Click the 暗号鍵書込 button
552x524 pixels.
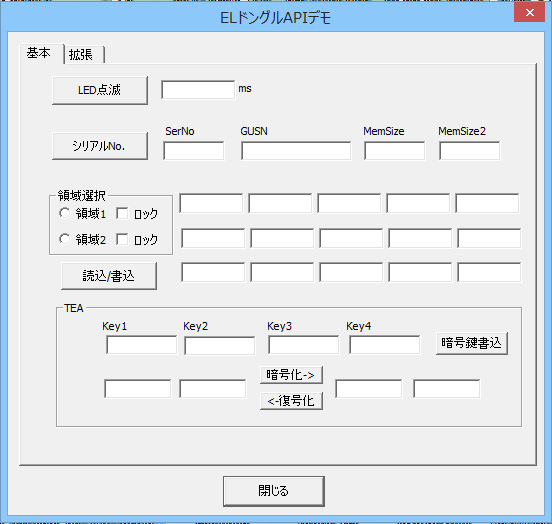[x=472, y=343]
